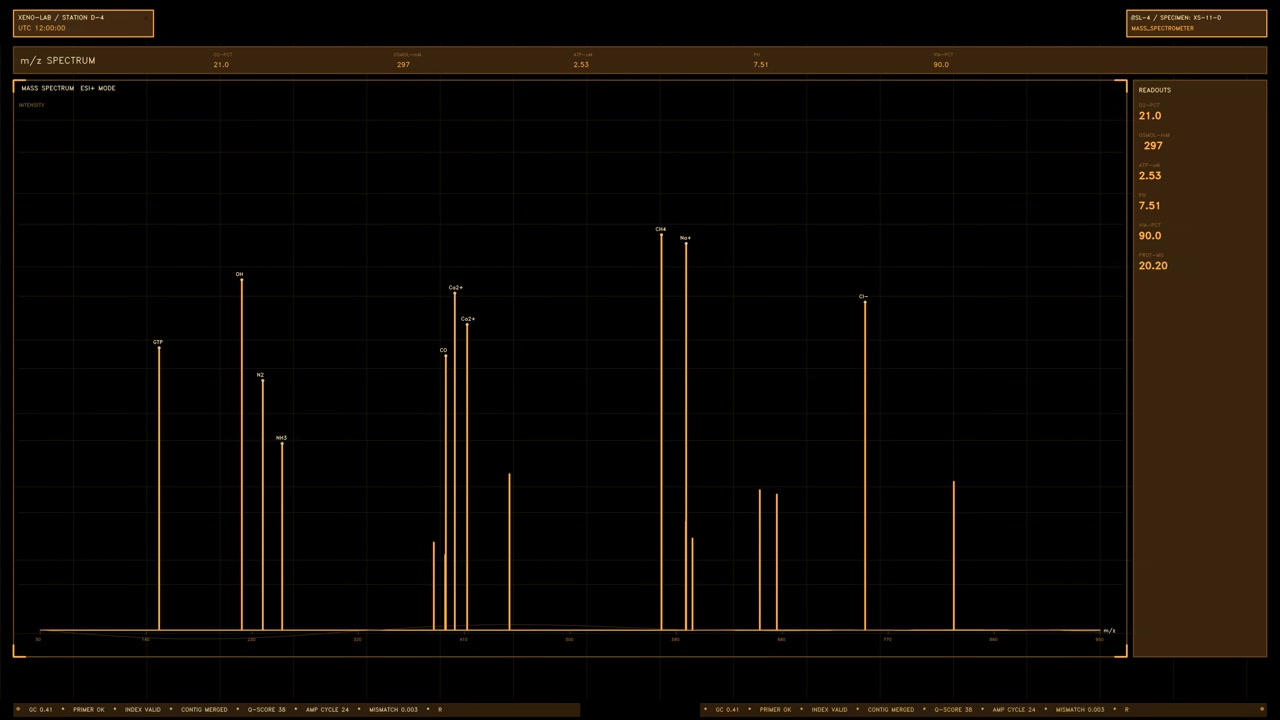Click GC 0.41 in right status bar
Viewport: 1280px width, 720px height.
(x=727, y=710)
